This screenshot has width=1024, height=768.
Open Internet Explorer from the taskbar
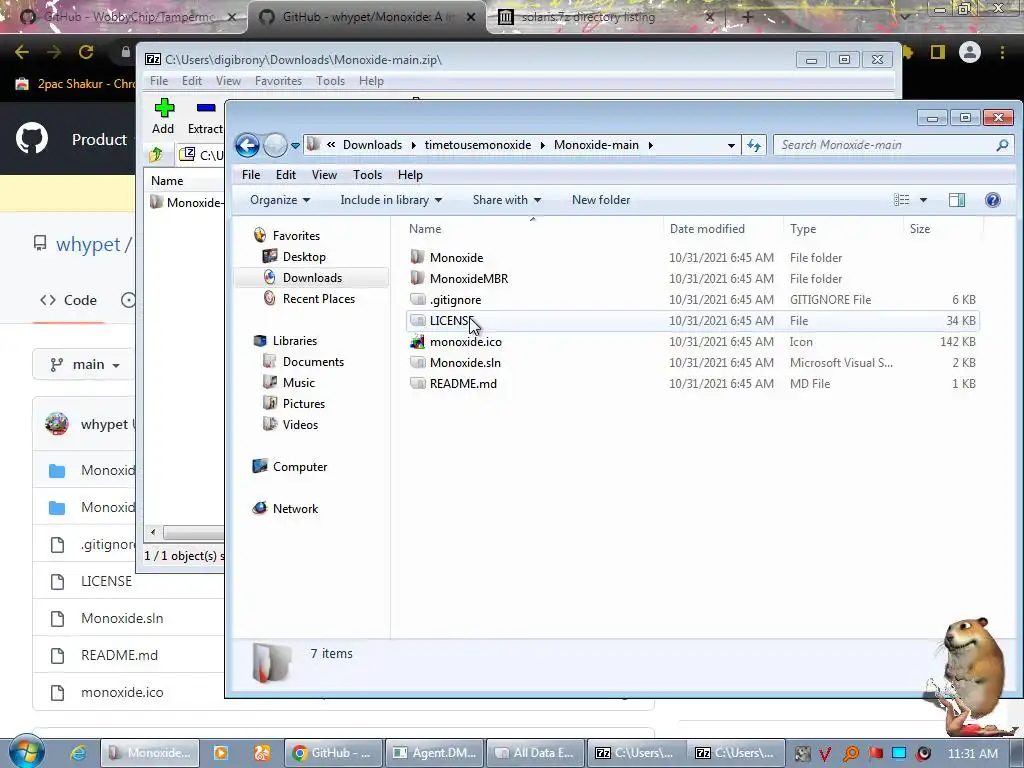tap(78, 753)
